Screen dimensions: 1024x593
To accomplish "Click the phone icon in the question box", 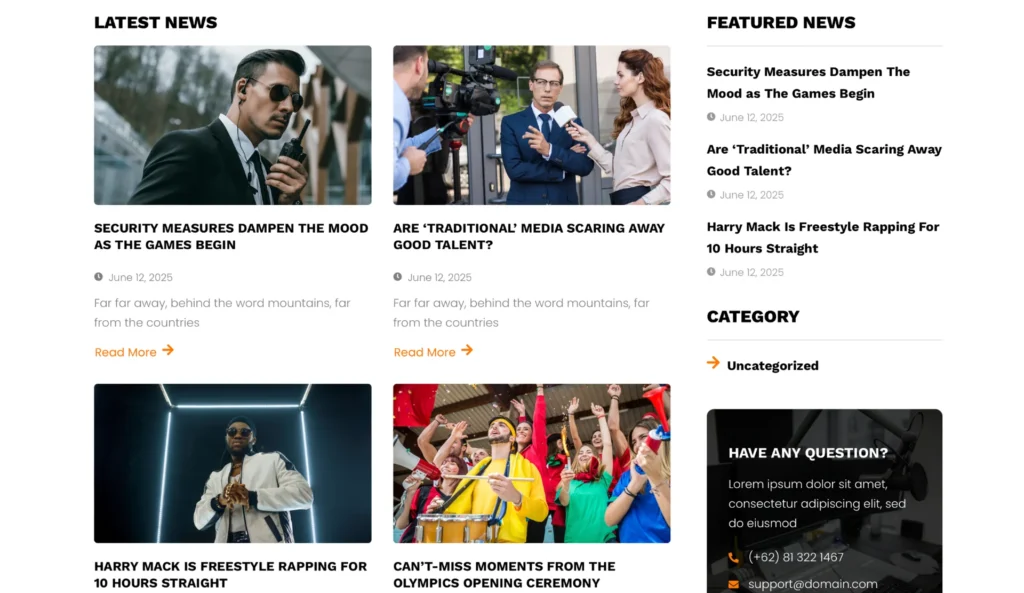I will (x=734, y=558).
